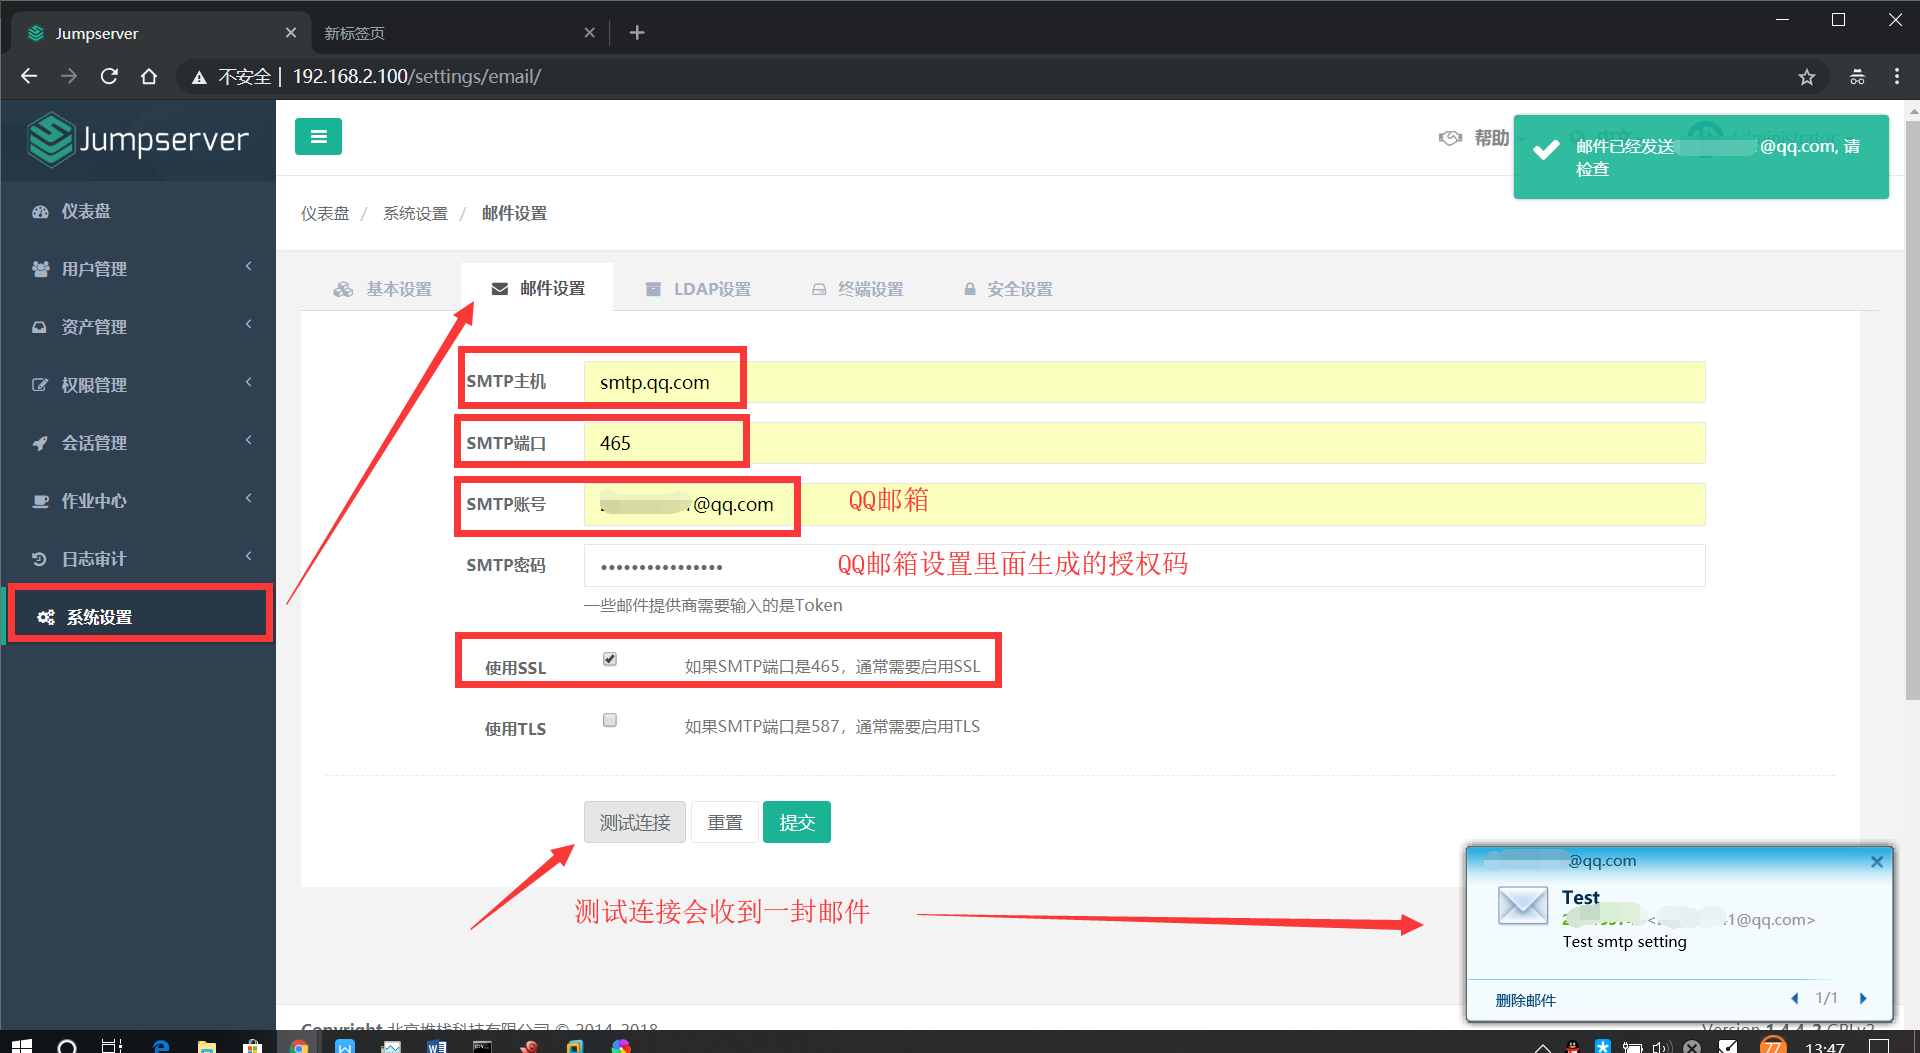Viewport: 1920px width, 1053px height.
Task: Click the SMTP端口 input field
Action: tap(1144, 443)
